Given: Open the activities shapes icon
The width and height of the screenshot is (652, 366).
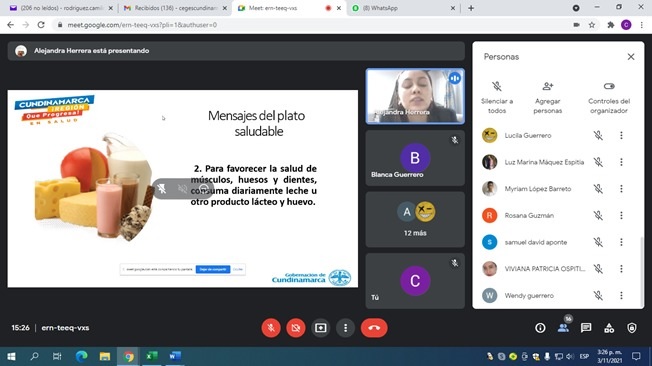Looking at the screenshot, I should click(x=609, y=328).
